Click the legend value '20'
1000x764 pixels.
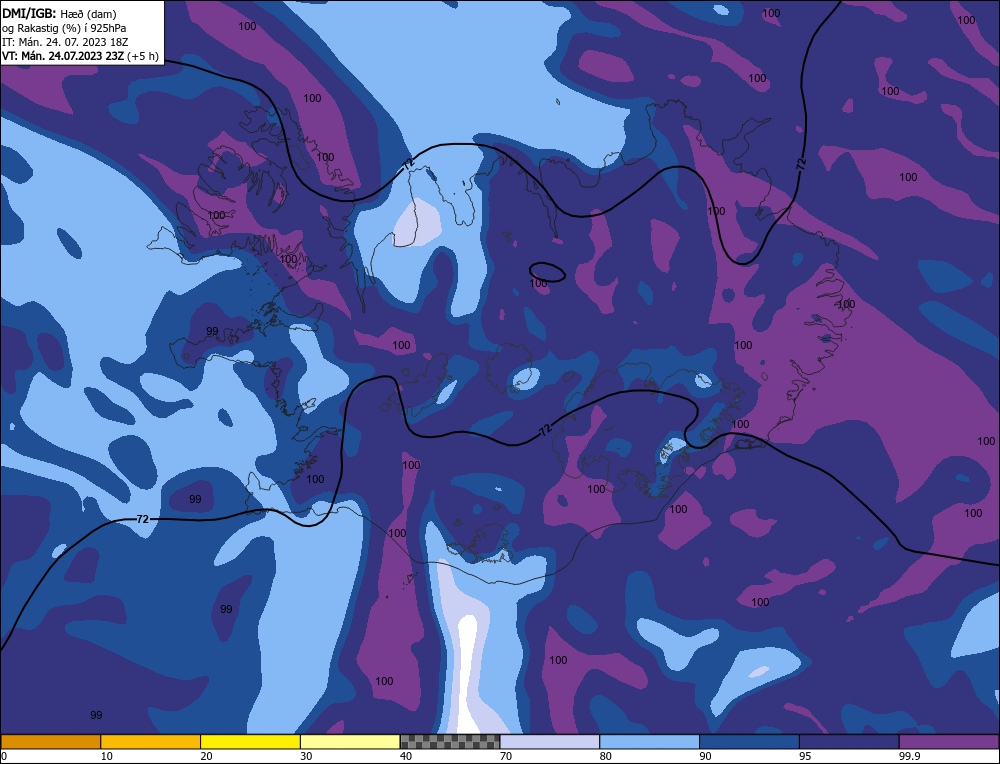[206, 756]
